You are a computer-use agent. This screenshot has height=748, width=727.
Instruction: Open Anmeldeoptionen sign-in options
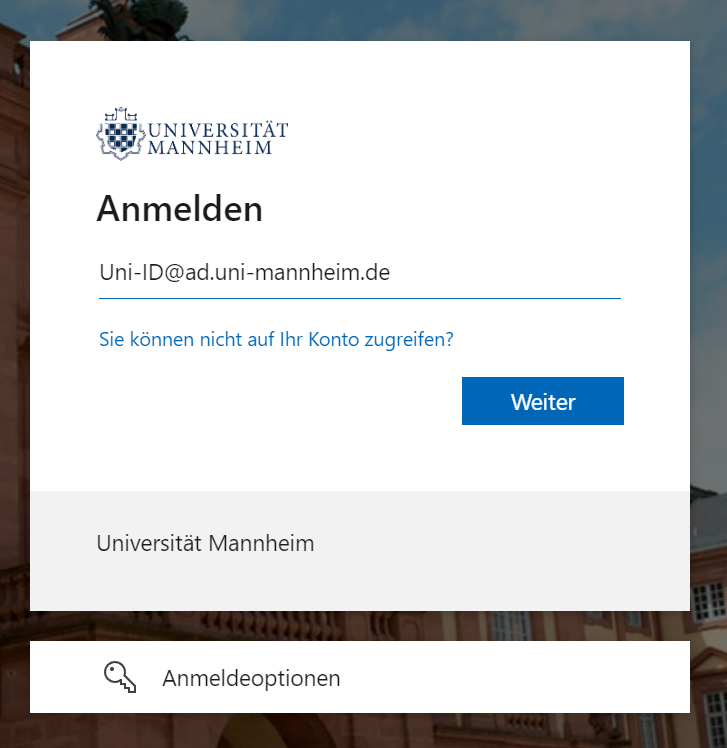360,677
